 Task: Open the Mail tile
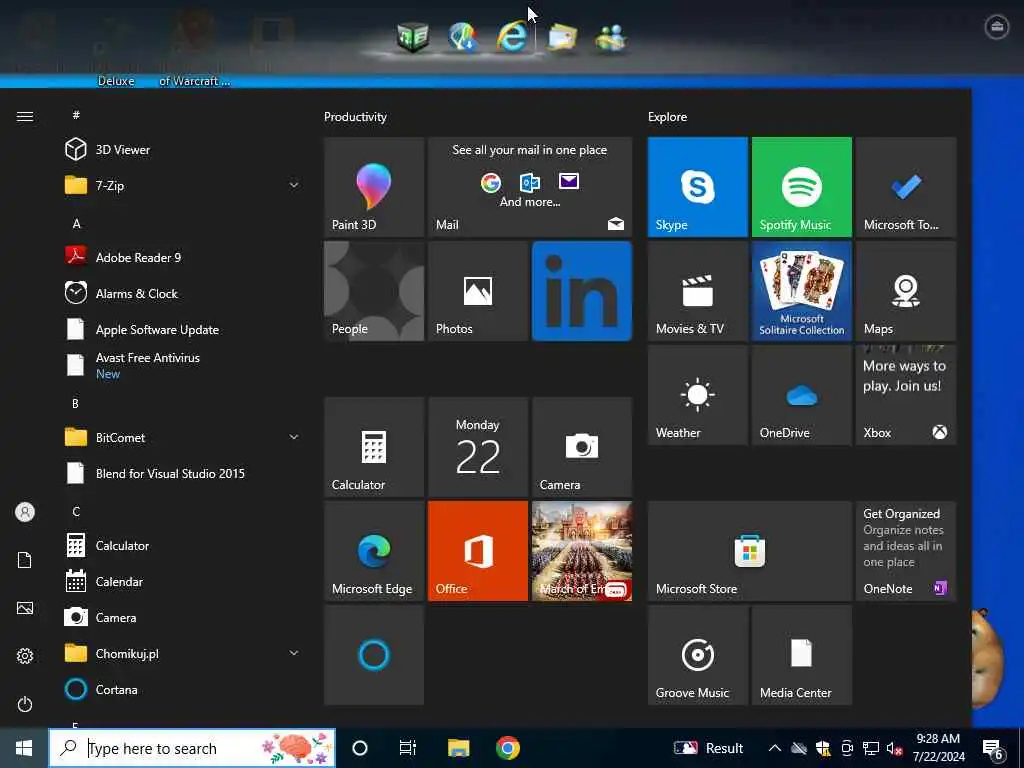(530, 187)
